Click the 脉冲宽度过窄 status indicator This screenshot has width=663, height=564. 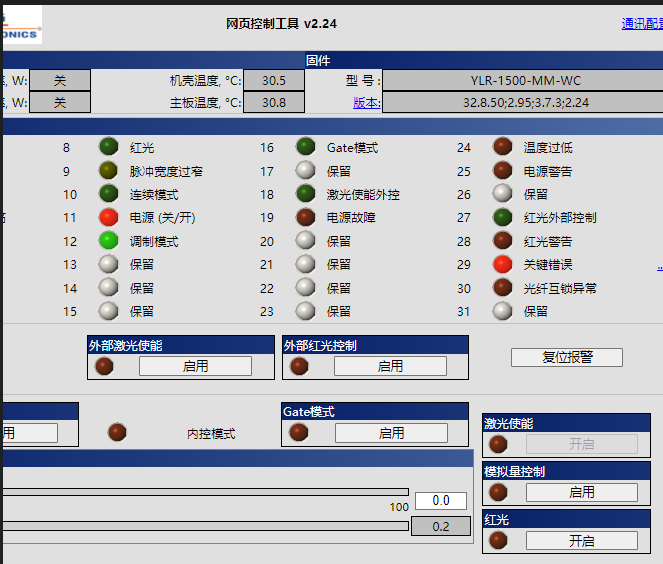pyautogui.click(x=108, y=171)
